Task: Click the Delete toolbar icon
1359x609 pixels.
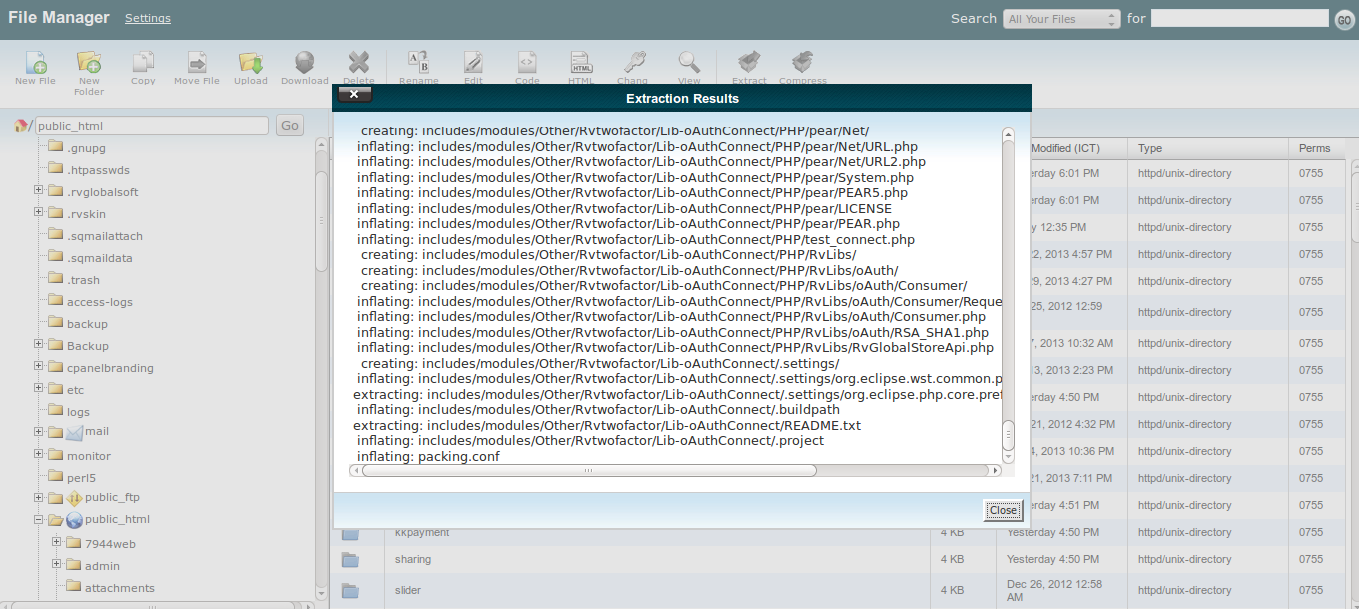Action: point(359,63)
